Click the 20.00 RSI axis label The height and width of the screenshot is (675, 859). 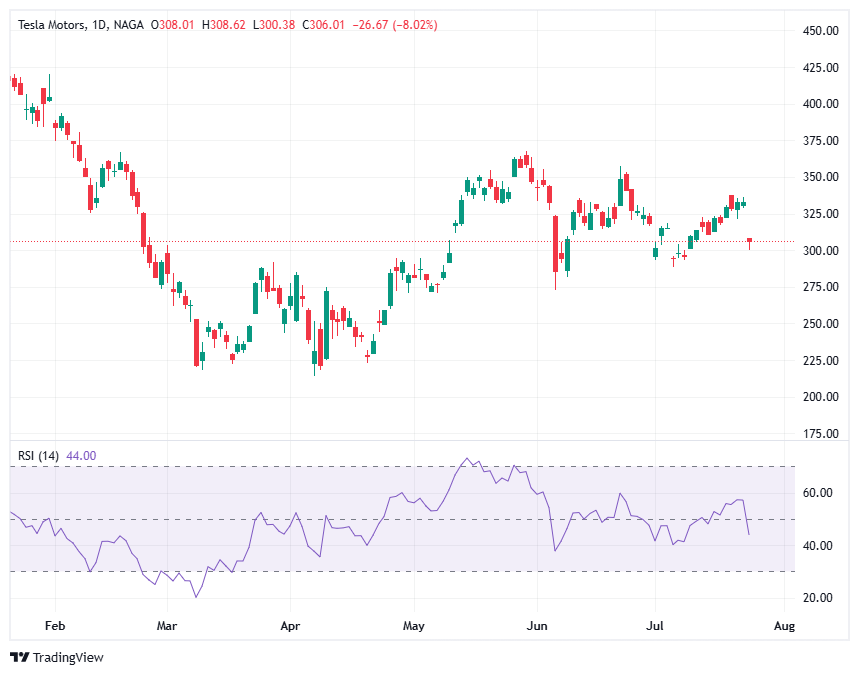(x=818, y=598)
